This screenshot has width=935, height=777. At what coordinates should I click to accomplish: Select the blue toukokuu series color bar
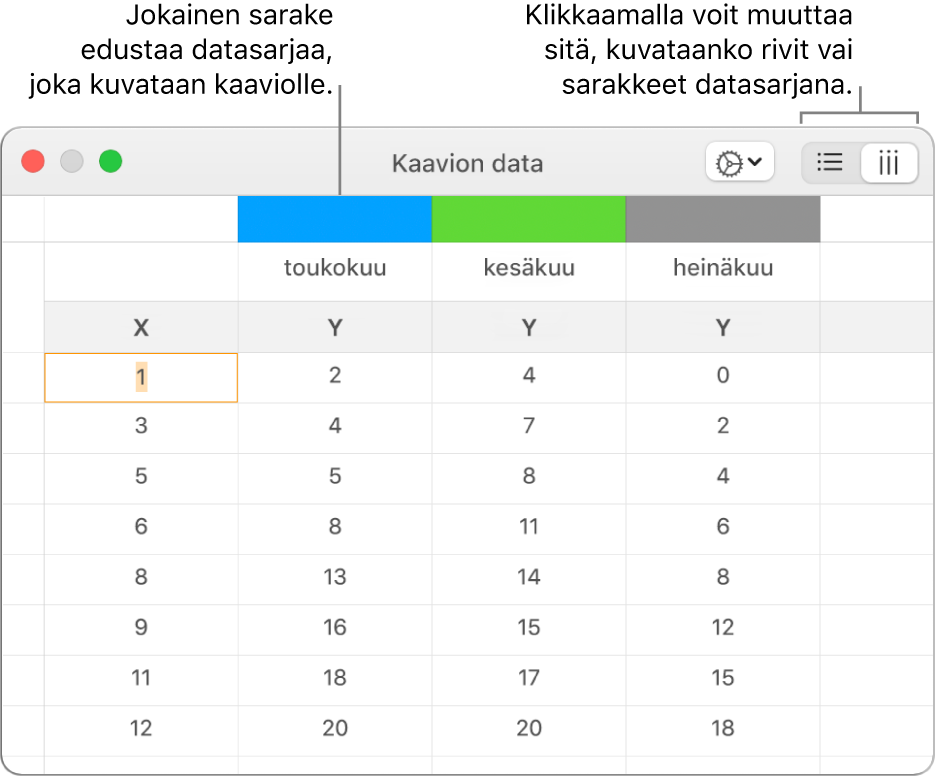pyautogui.click(x=335, y=219)
